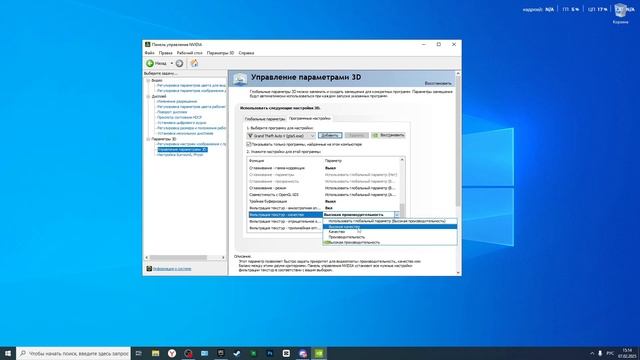640x360 pixels.
Task: Toggle show only programs found checkbox
Action: pos(249,144)
